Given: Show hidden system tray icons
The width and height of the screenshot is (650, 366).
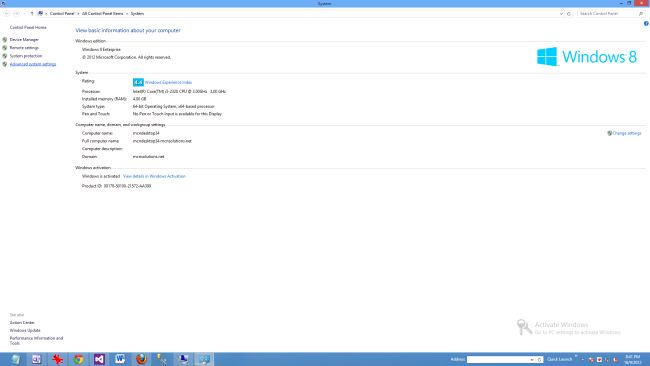Looking at the screenshot, I should point(583,359).
